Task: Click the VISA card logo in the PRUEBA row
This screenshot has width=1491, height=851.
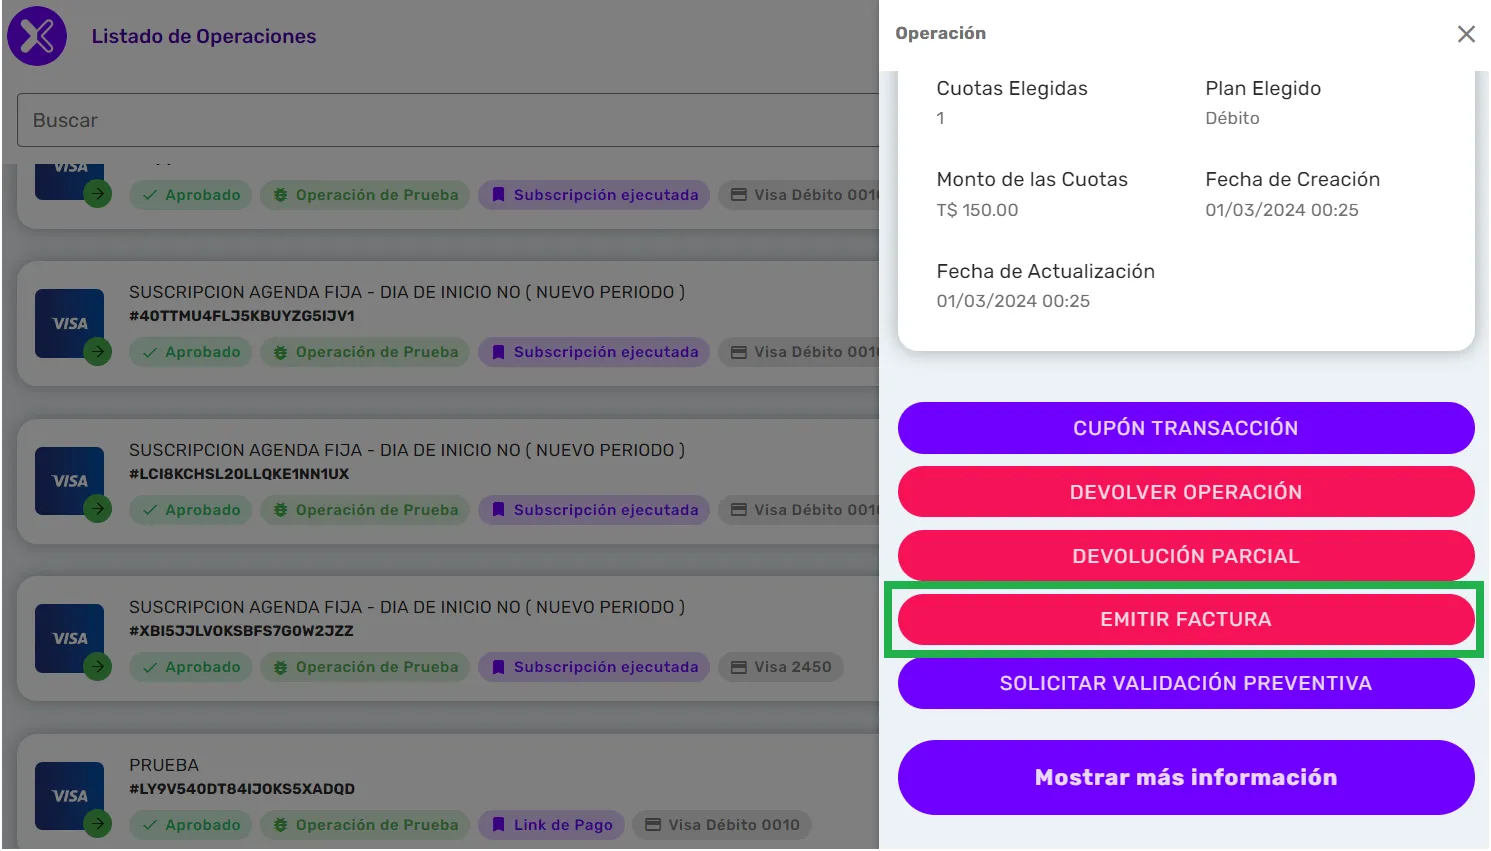Action: tap(70, 796)
